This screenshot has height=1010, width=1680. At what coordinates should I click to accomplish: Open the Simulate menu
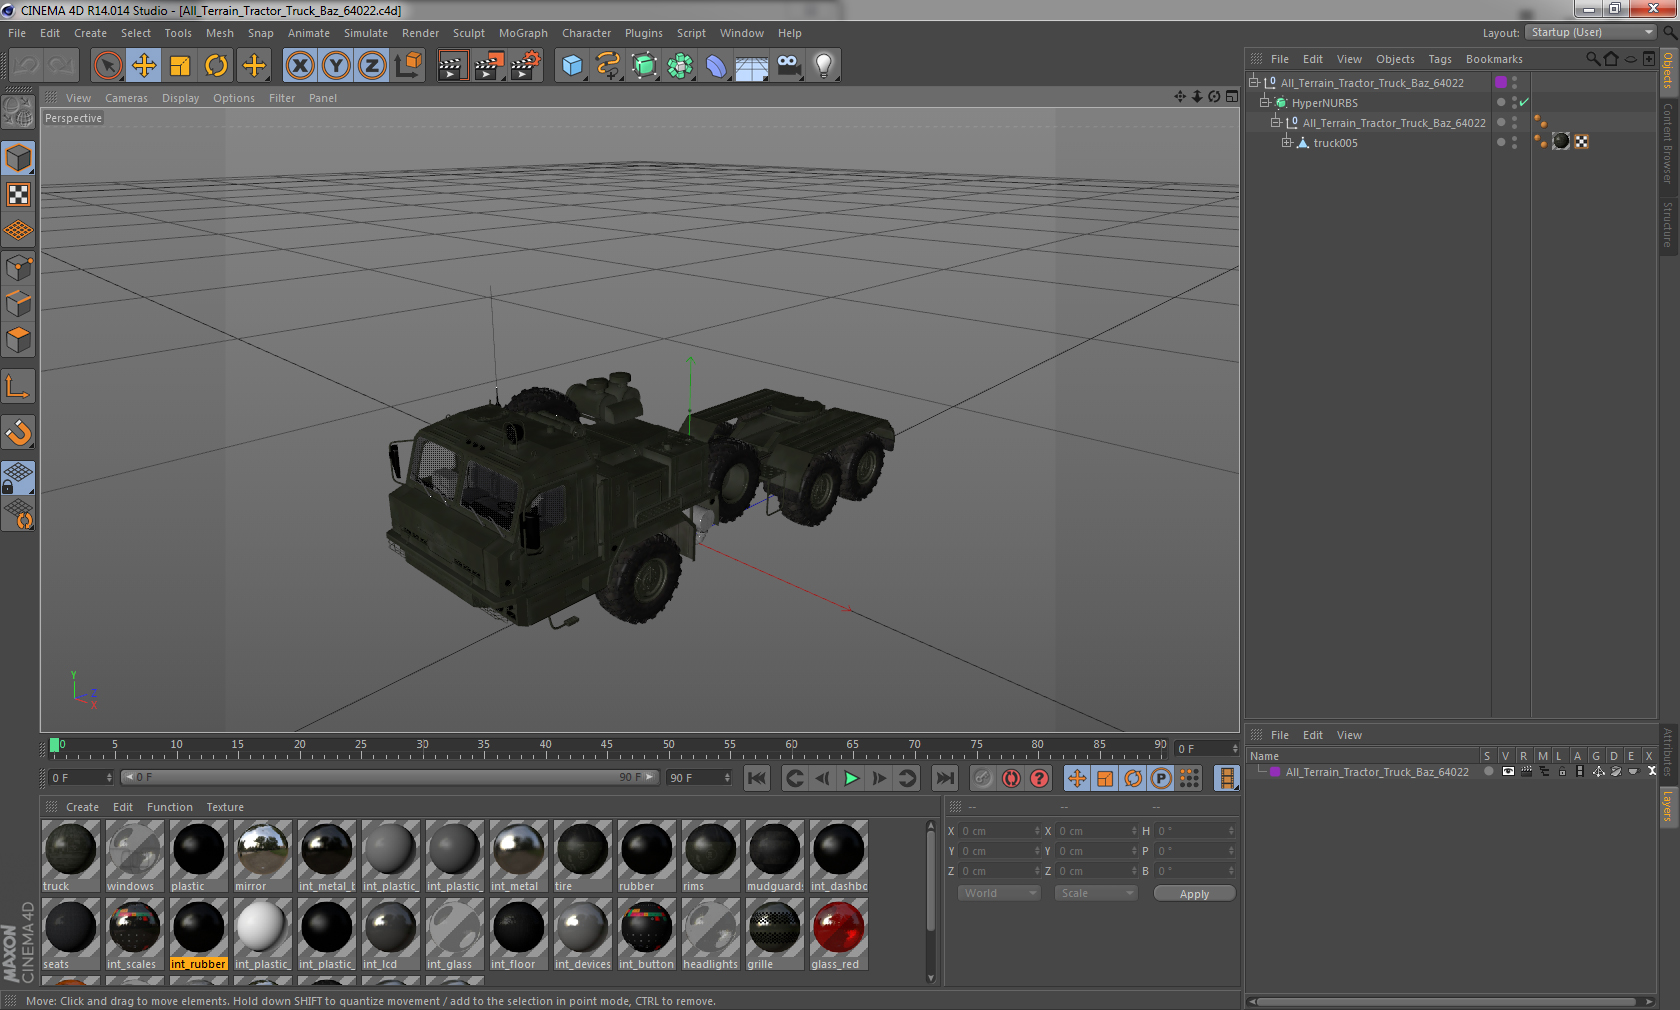click(365, 33)
